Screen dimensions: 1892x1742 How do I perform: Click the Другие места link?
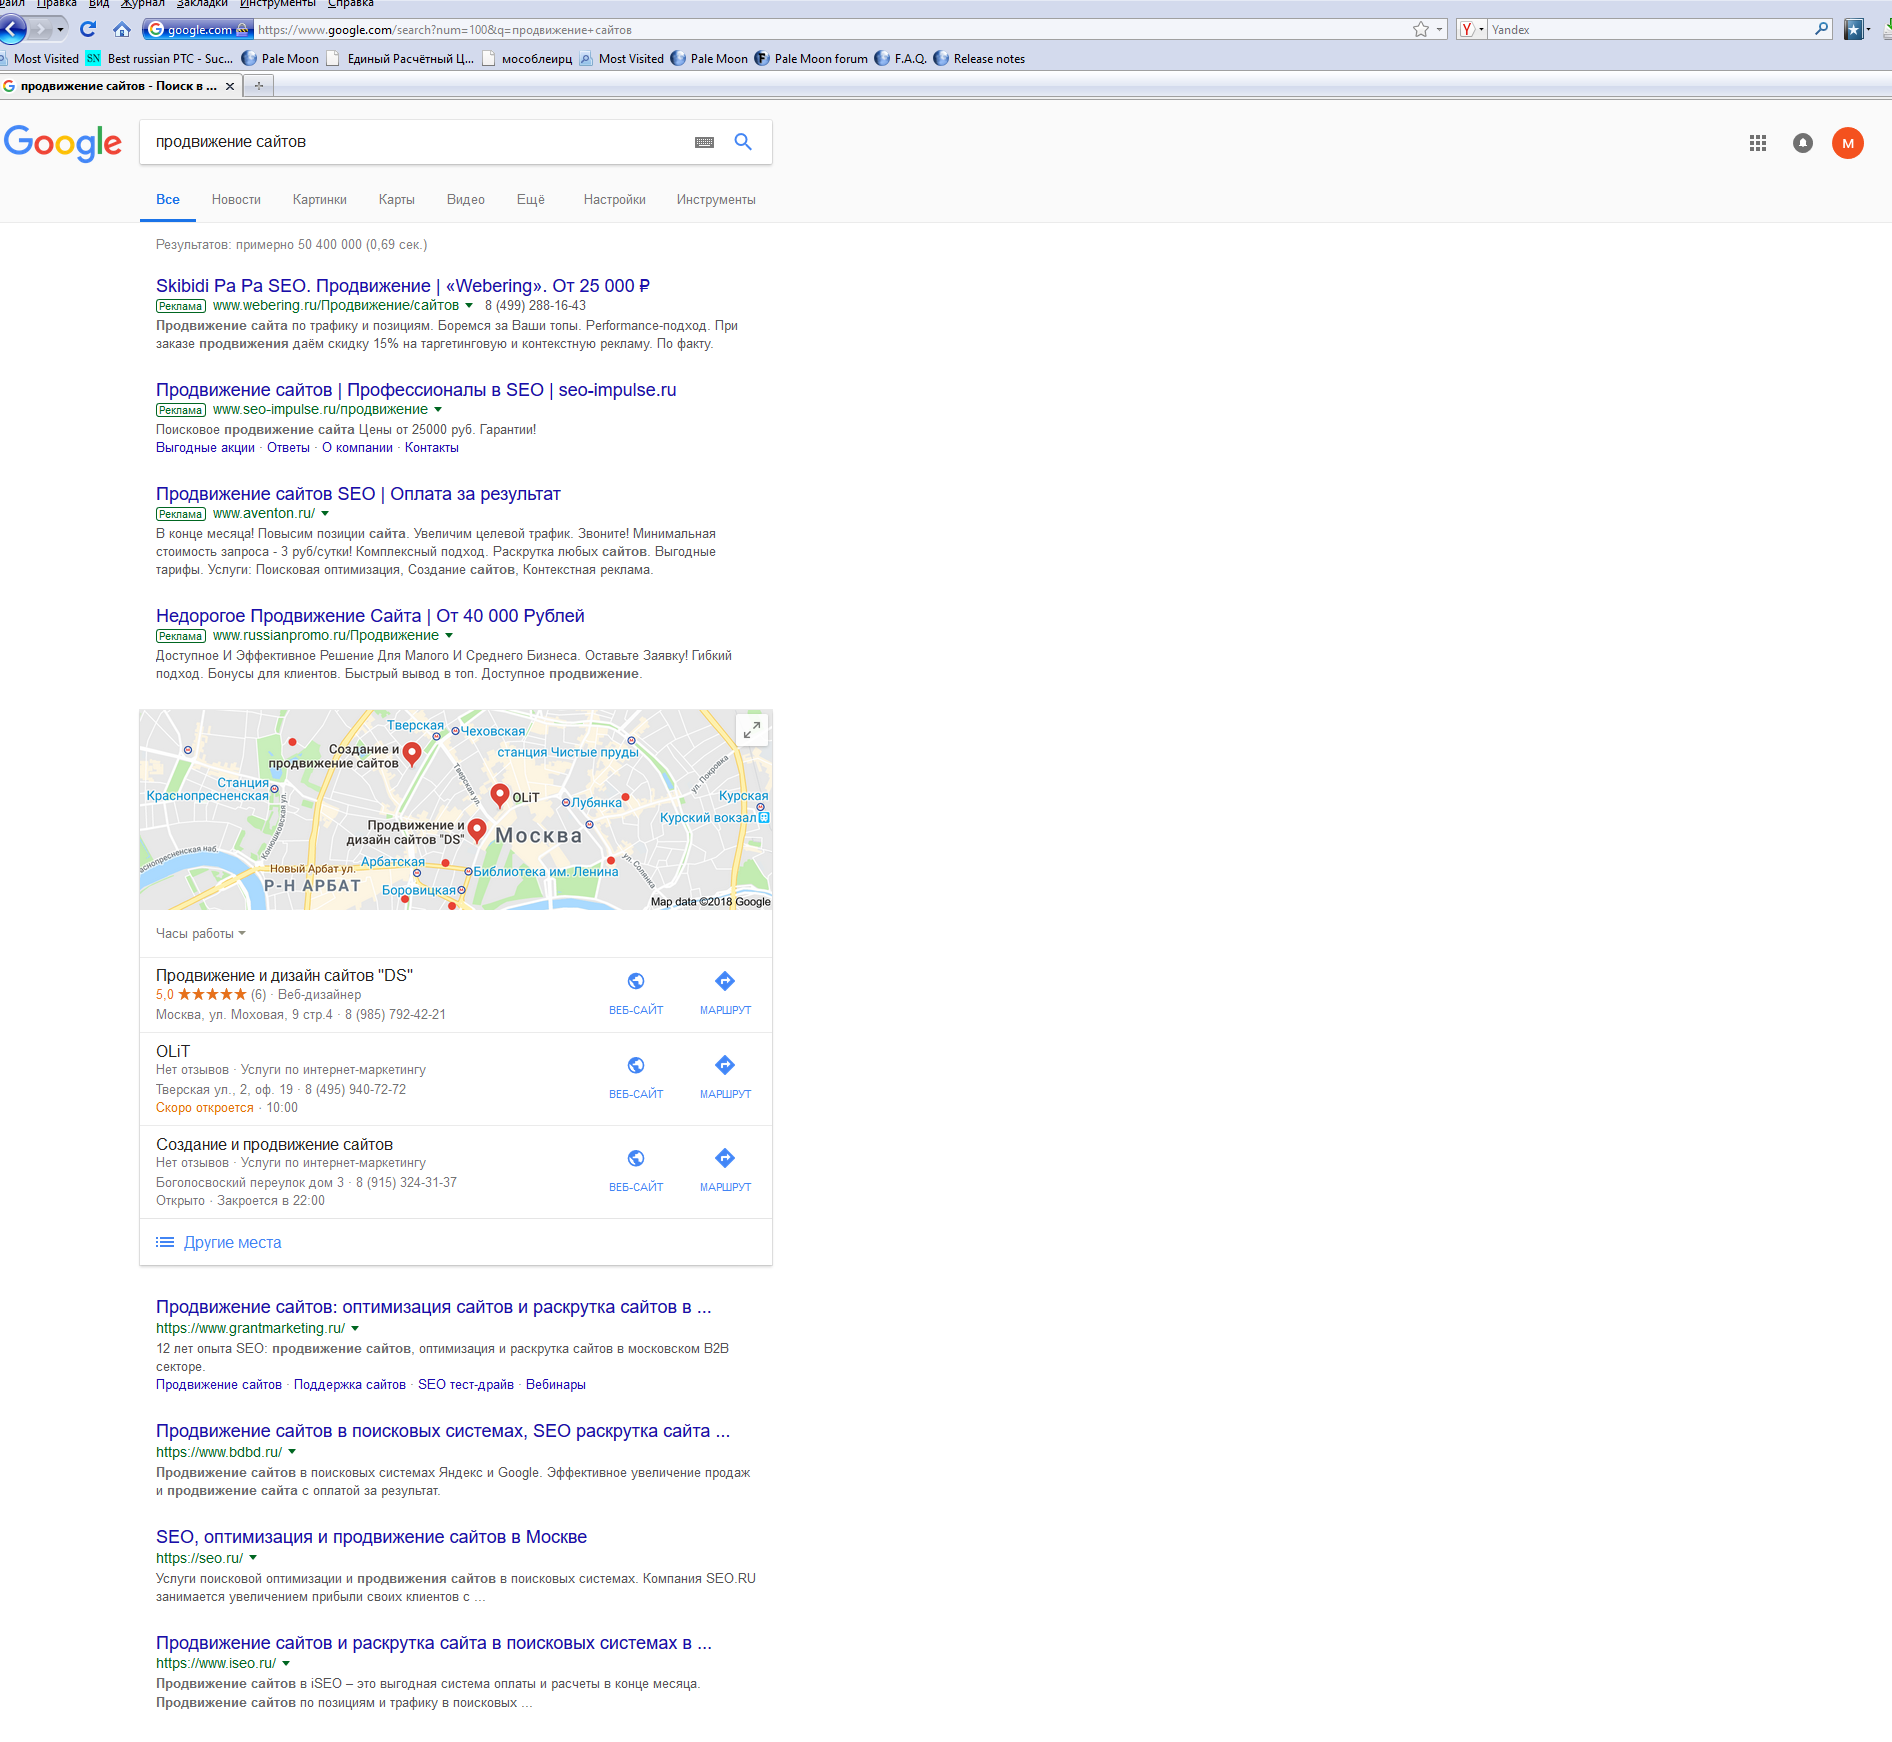232,1243
